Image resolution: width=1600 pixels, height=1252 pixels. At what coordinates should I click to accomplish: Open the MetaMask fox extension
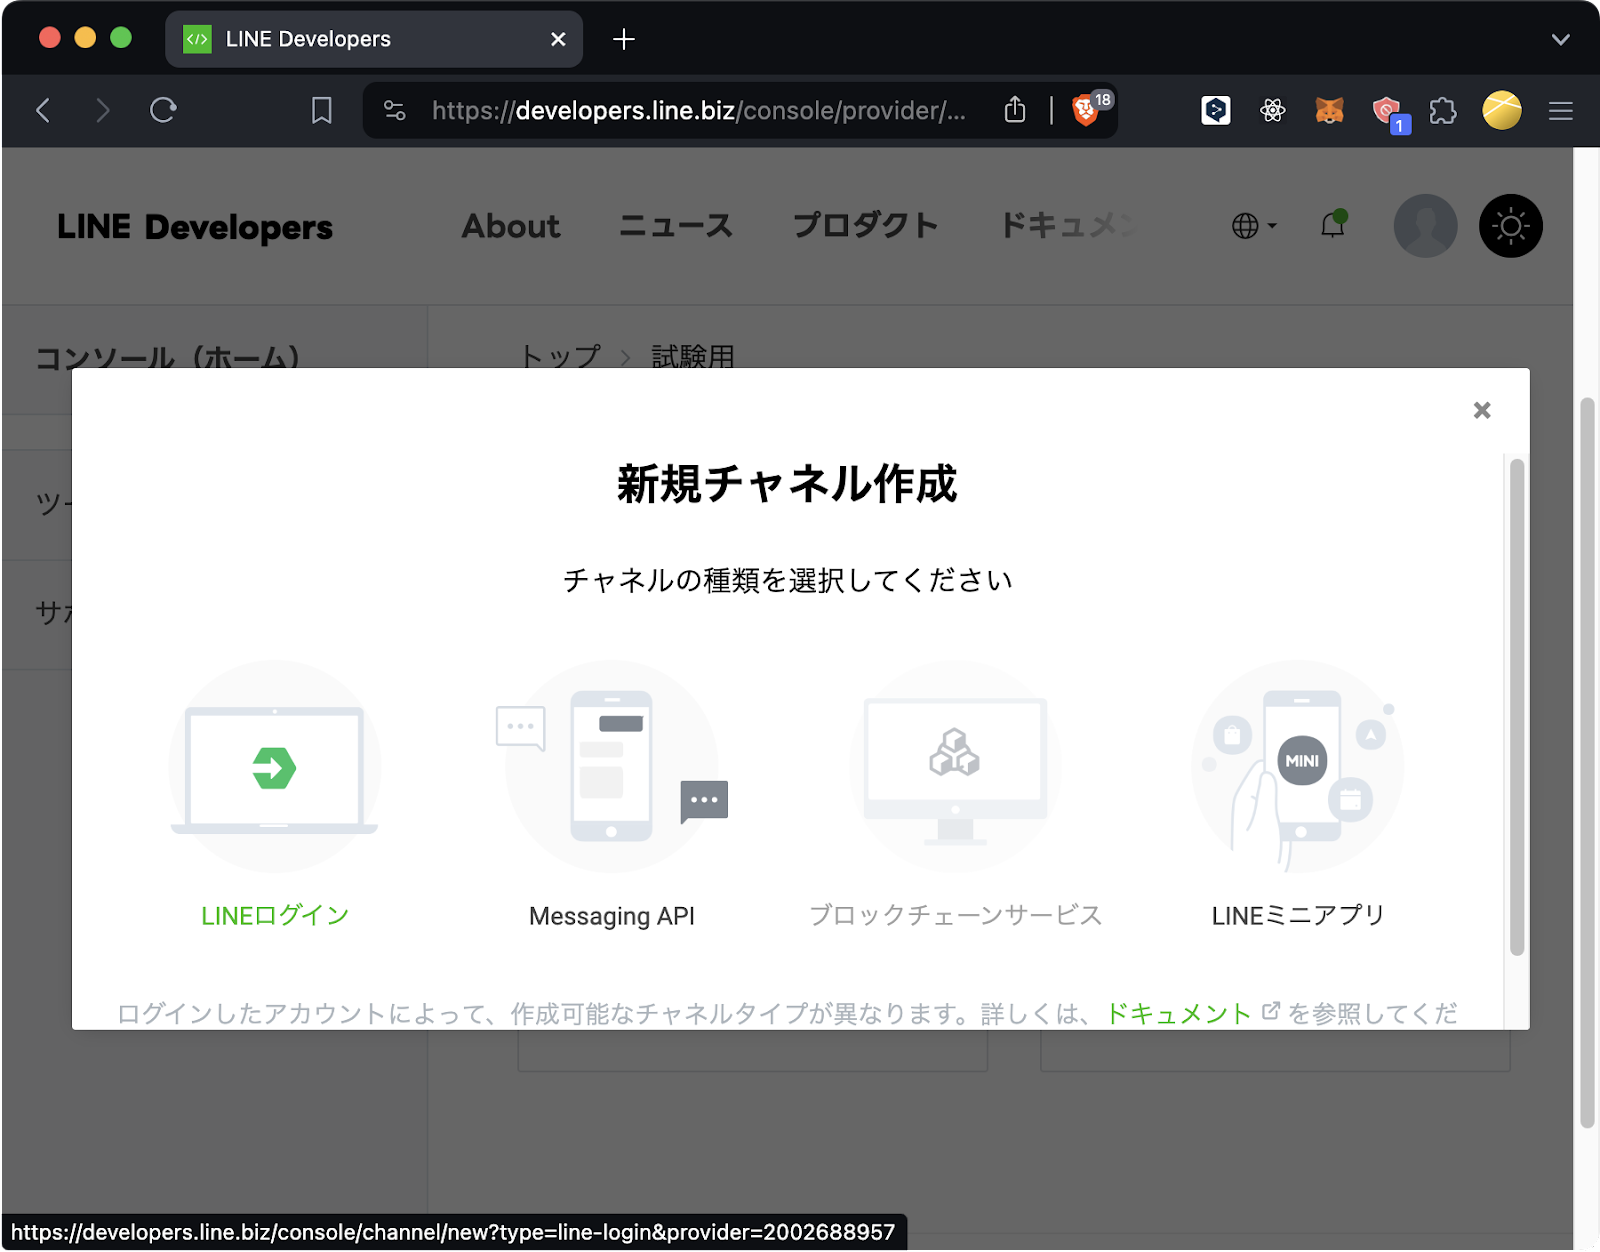point(1329,110)
